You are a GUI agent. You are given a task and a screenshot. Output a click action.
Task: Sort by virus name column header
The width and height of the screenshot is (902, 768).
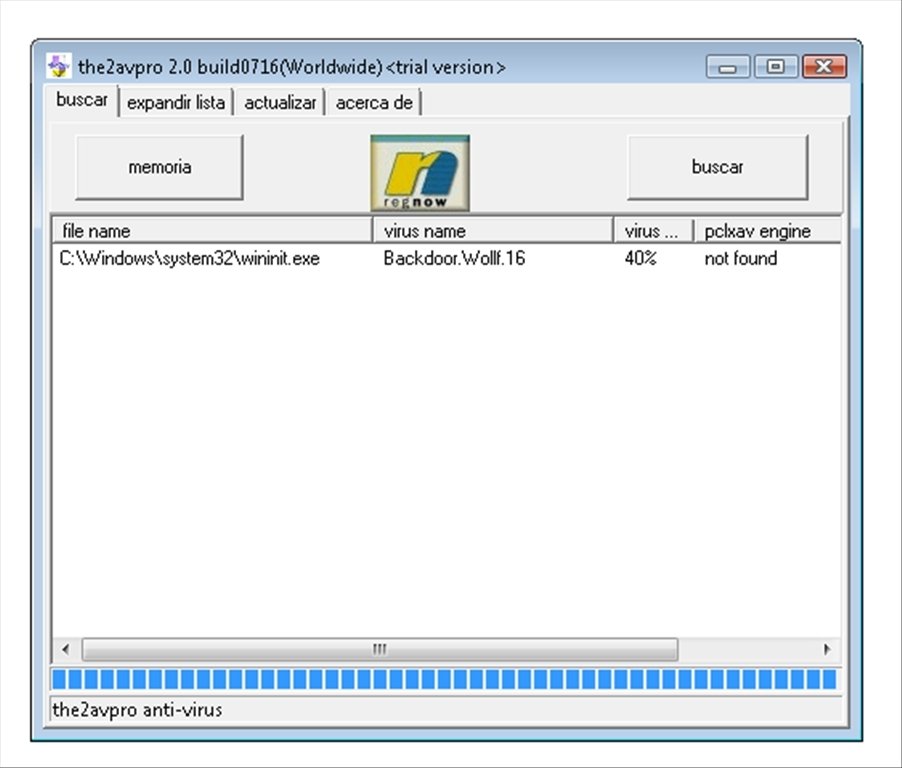(x=493, y=231)
